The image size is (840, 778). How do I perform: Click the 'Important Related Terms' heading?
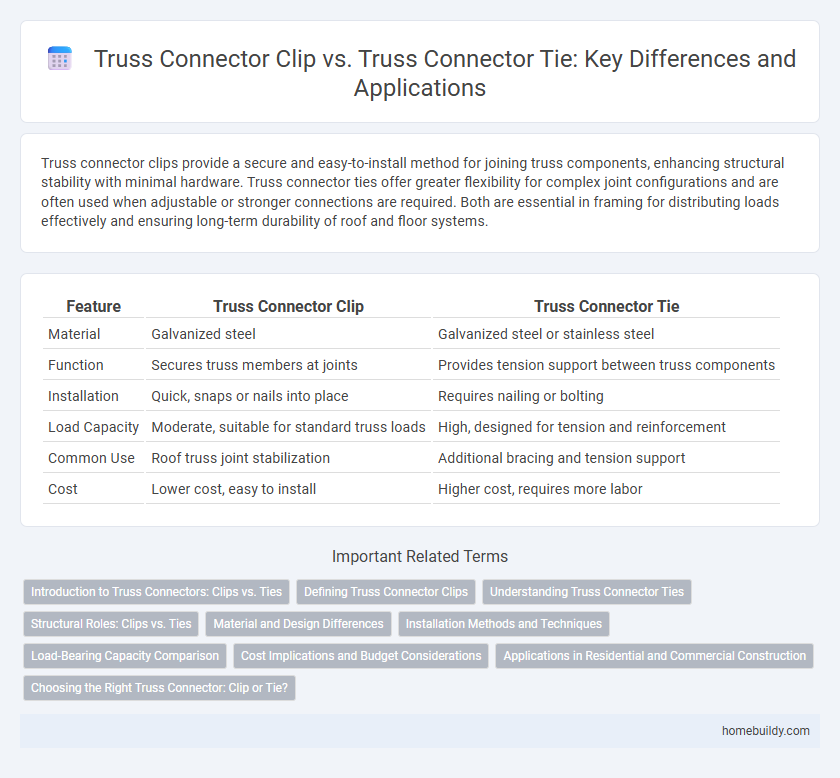(419, 556)
